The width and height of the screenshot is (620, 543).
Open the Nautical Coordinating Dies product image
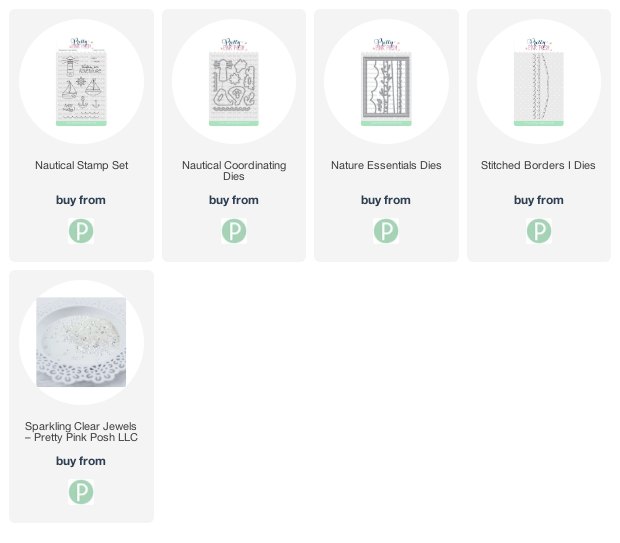pyautogui.click(x=234, y=82)
